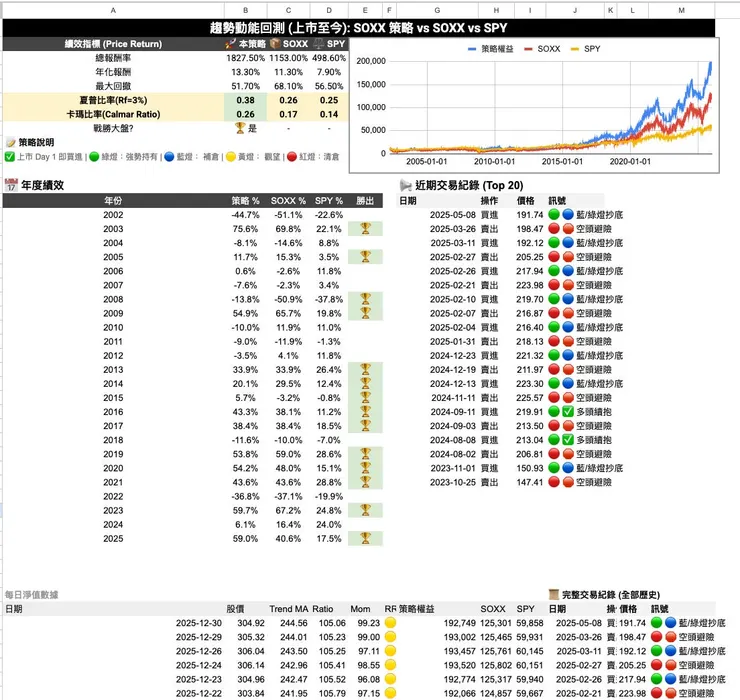
Task: Select trade price 225.57
Action: tap(530, 398)
